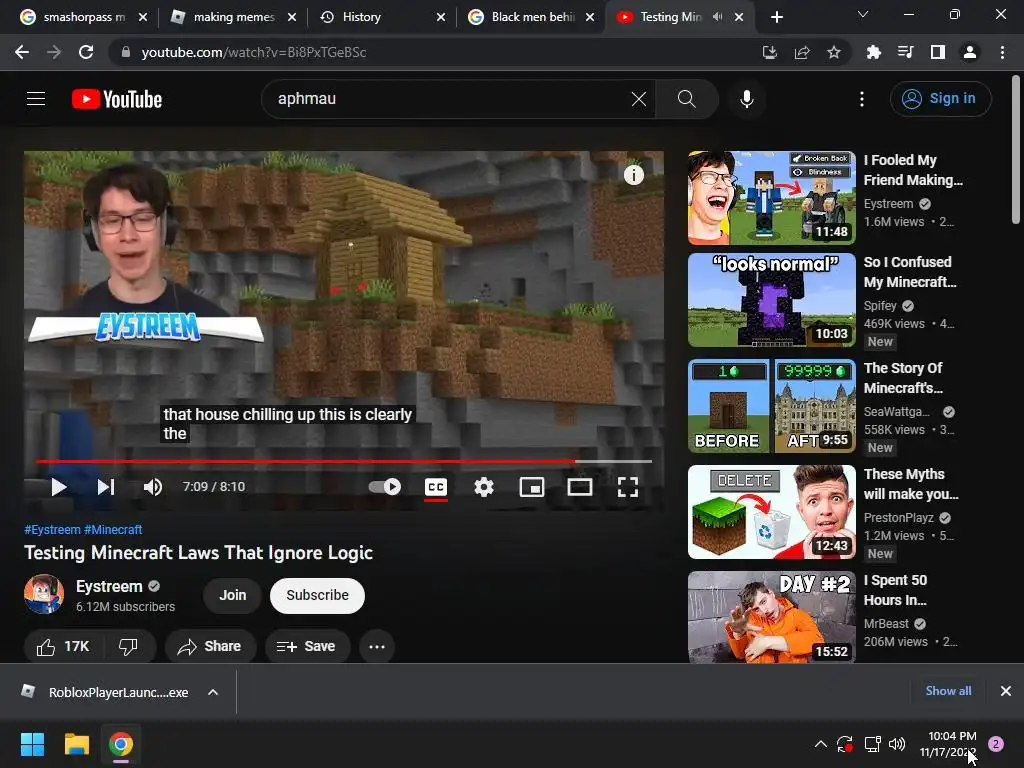Open Eystreem channel avatar
This screenshot has height=768, width=1024.
click(44, 594)
